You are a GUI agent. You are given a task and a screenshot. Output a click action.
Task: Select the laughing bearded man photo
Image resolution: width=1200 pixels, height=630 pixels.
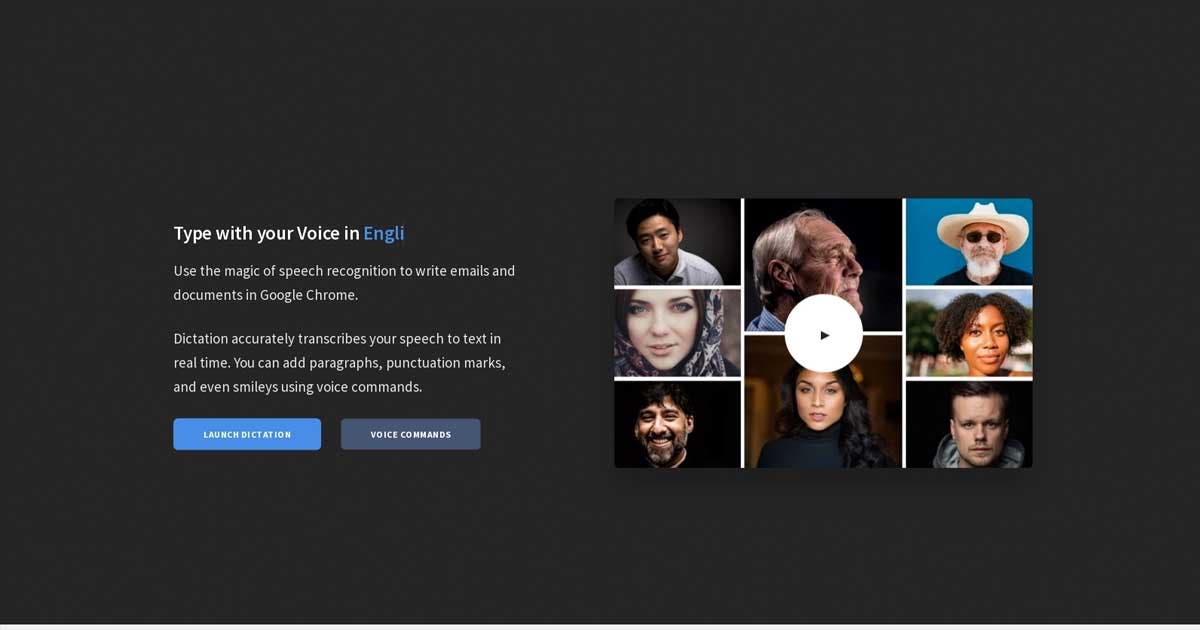(677, 424)
